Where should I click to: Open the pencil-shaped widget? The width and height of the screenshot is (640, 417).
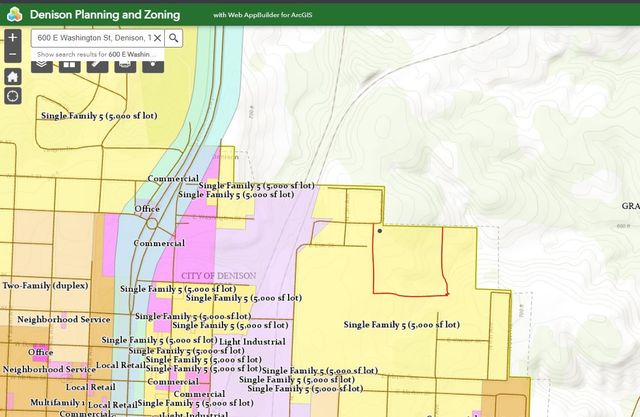pyautogui.click(x=97, y=64)
